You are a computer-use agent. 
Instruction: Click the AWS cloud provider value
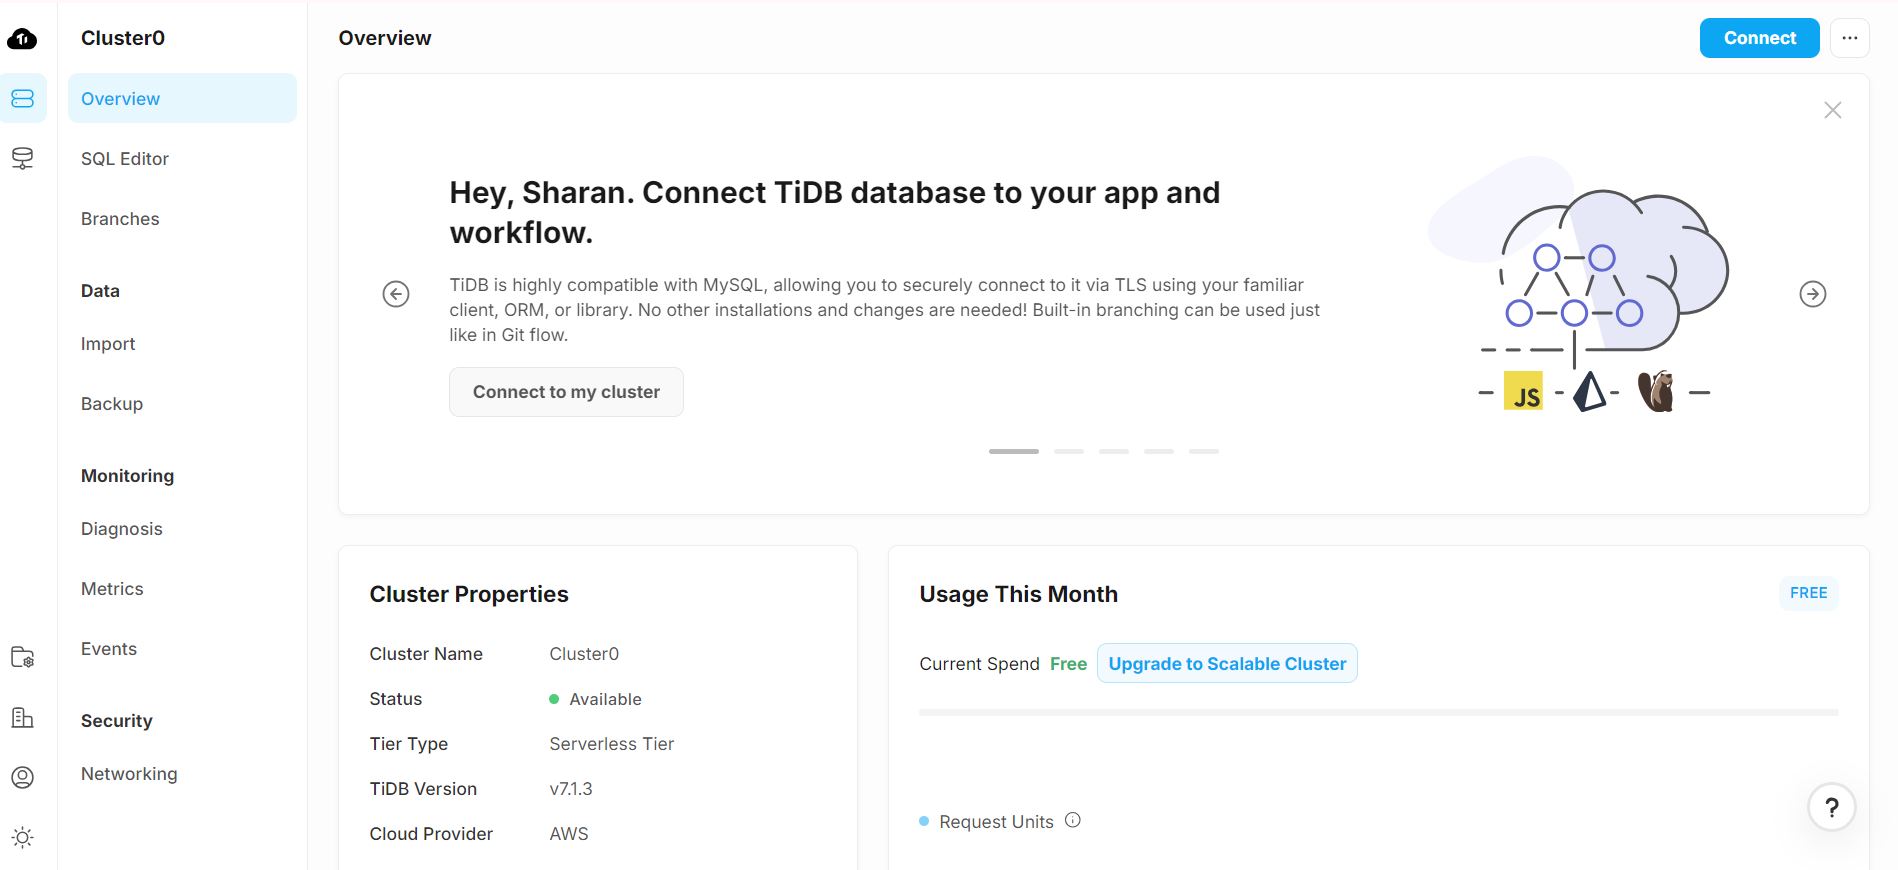pos(569,833)
